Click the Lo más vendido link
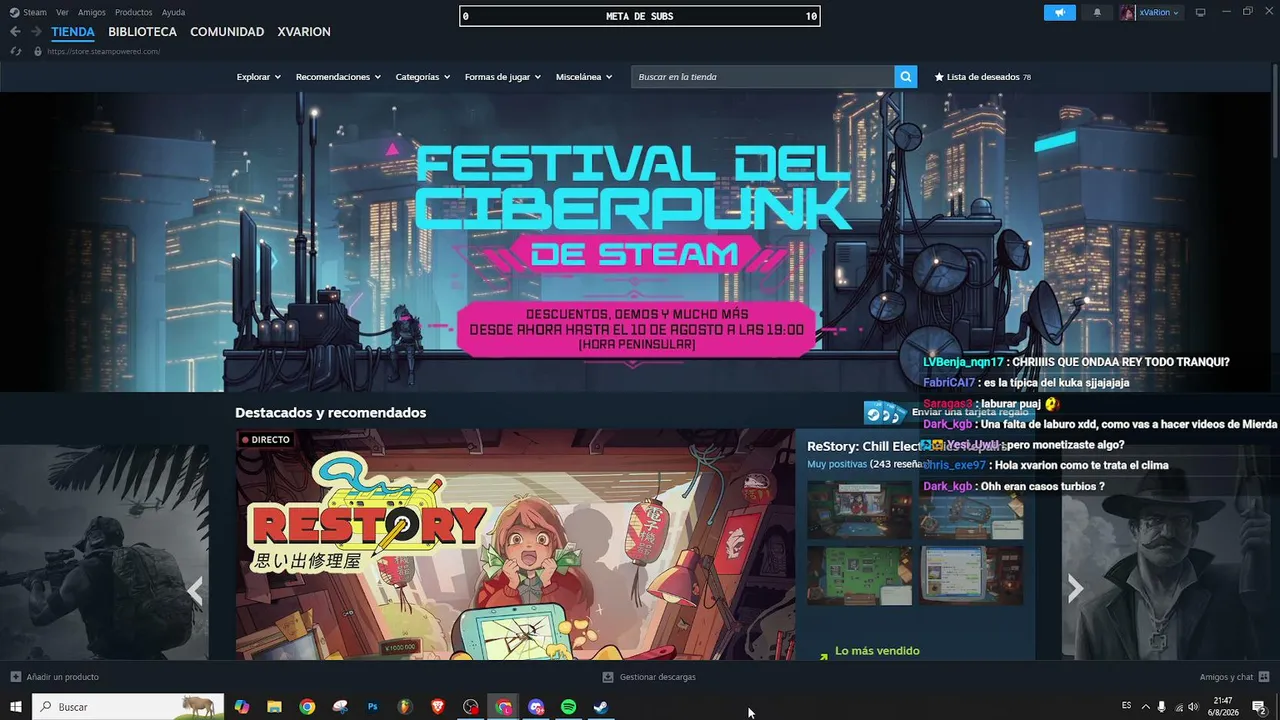 [877, 651]
